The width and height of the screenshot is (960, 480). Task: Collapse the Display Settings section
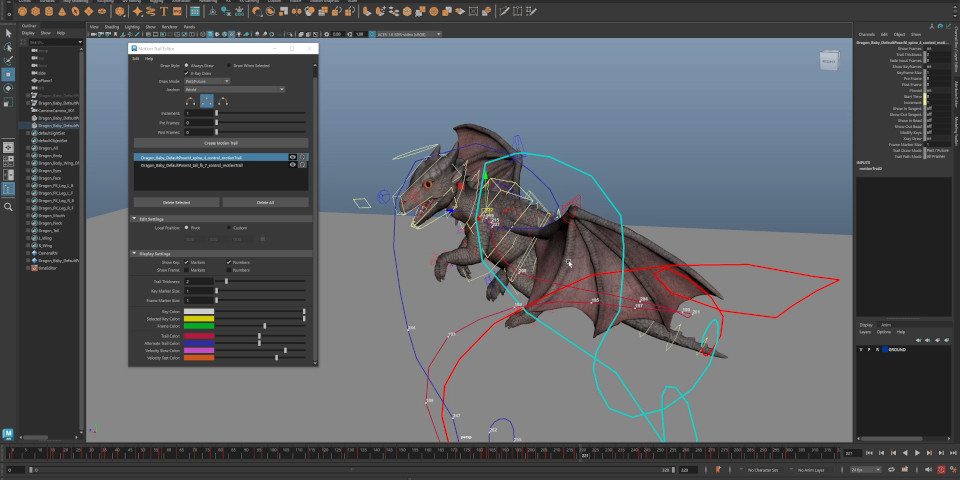pyautogui.click(x=134, y=253)
